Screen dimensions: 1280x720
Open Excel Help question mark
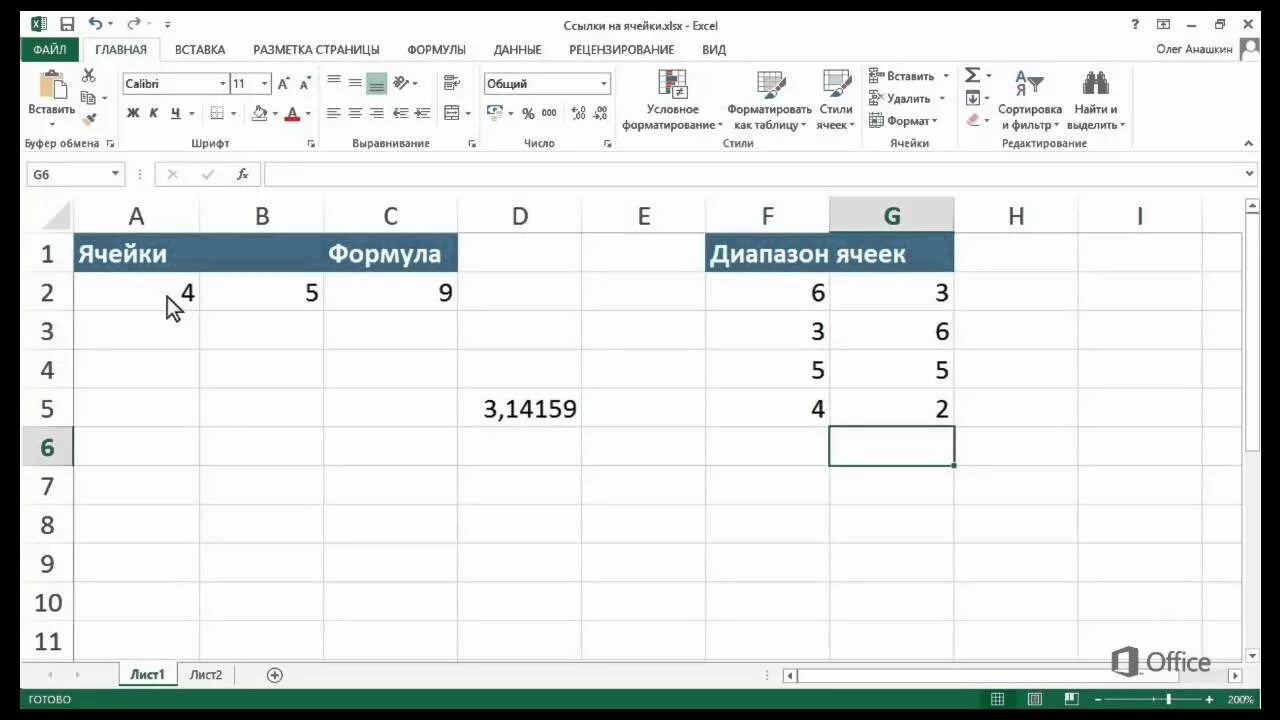(1136, 24)
